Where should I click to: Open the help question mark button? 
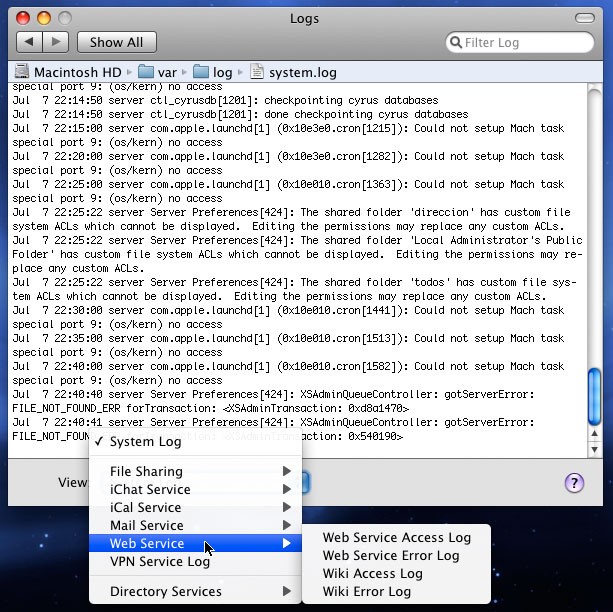tap(574, 483)
